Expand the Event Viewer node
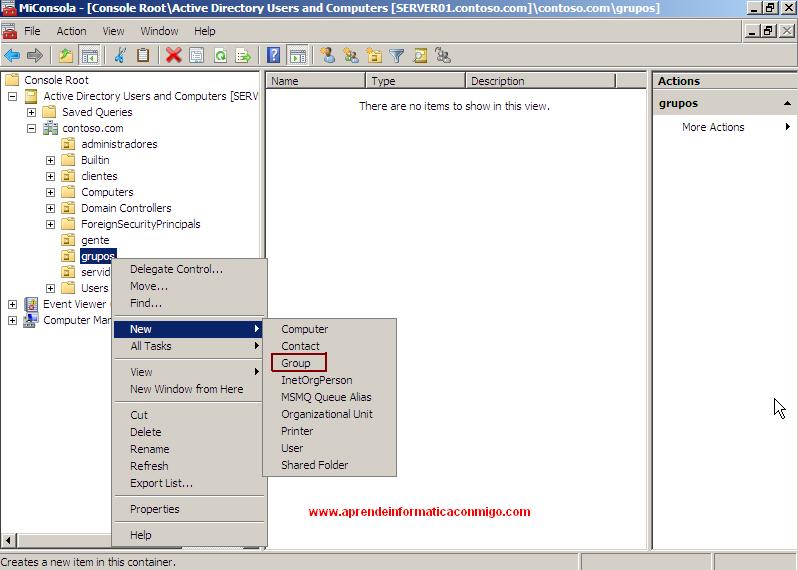Screen dimensions: 798x570 pos(12,304)
